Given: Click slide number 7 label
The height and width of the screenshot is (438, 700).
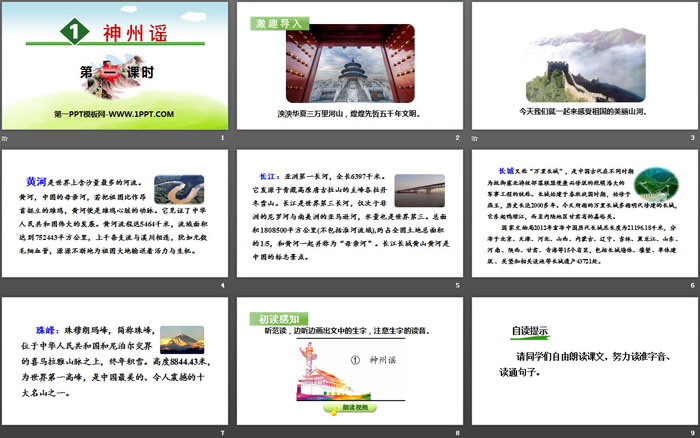Looking at the screenshot, I should [222, 433].
